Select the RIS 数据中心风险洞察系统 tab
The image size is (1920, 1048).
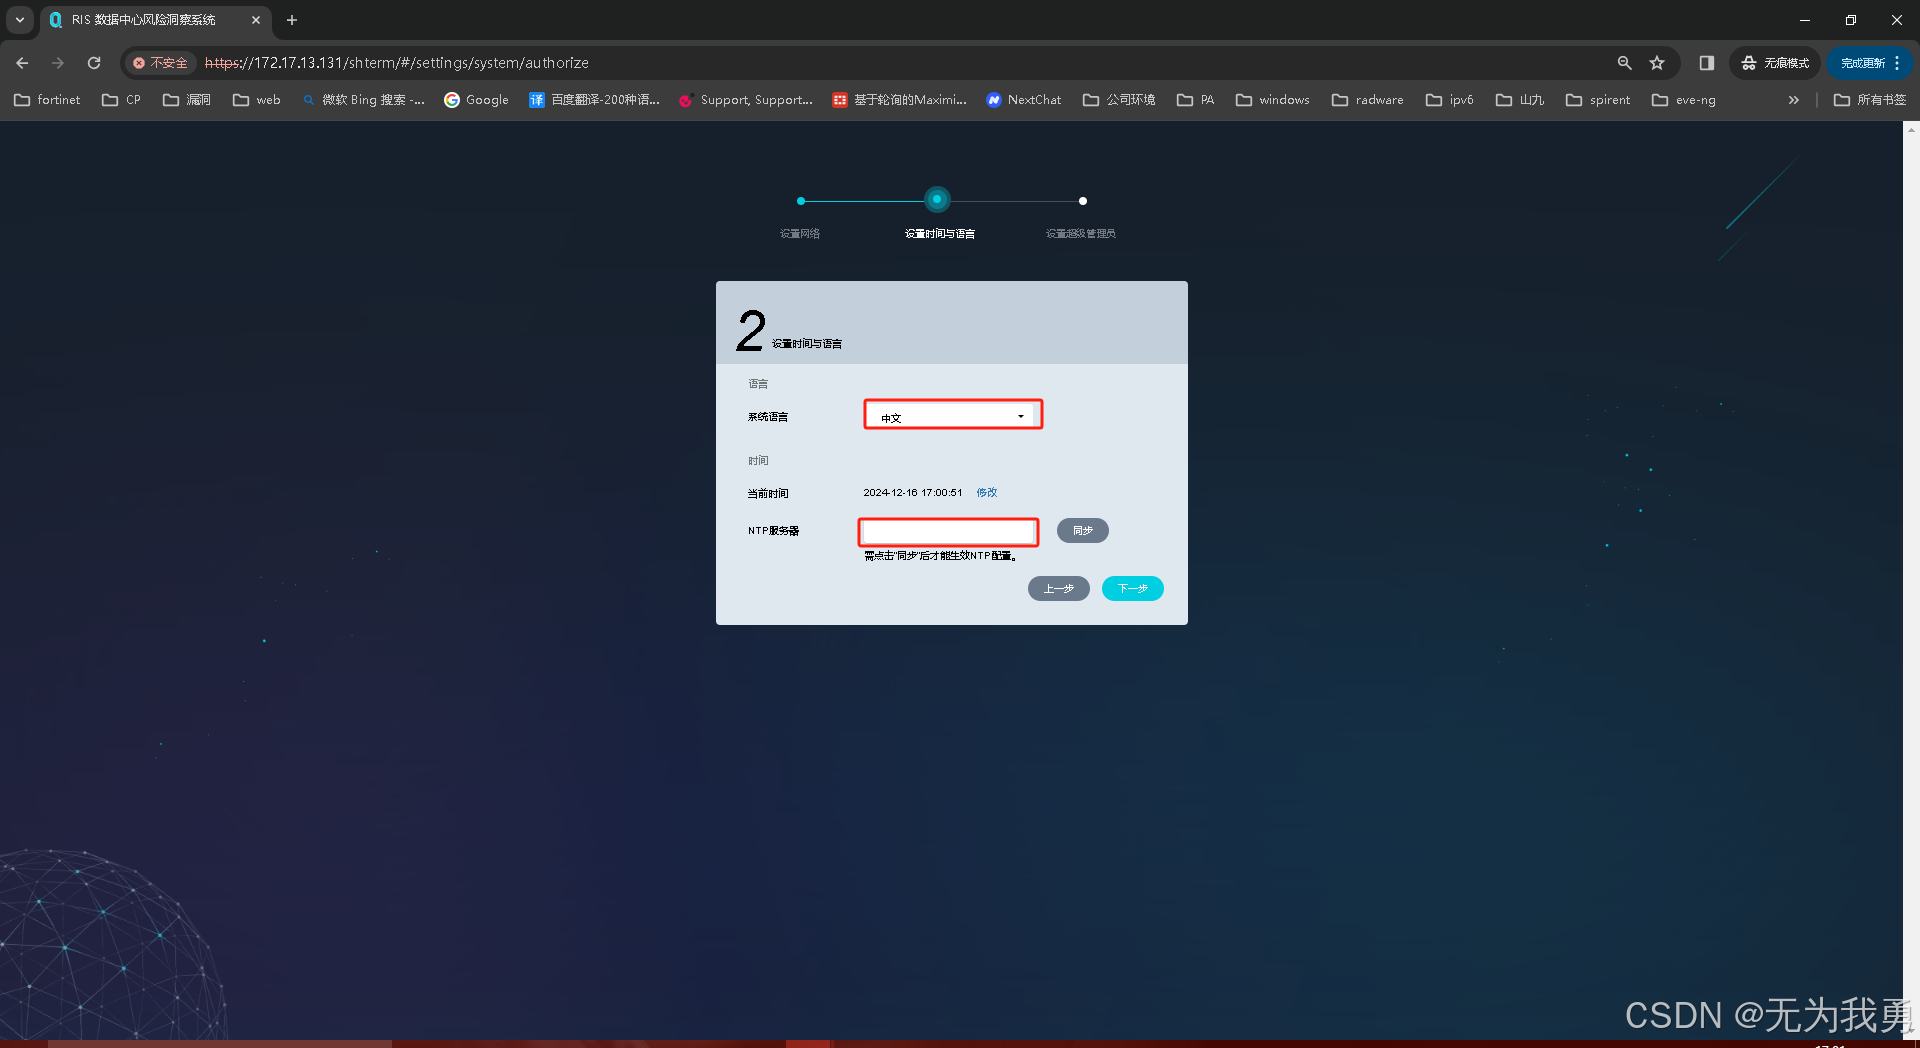click(143, 20)
